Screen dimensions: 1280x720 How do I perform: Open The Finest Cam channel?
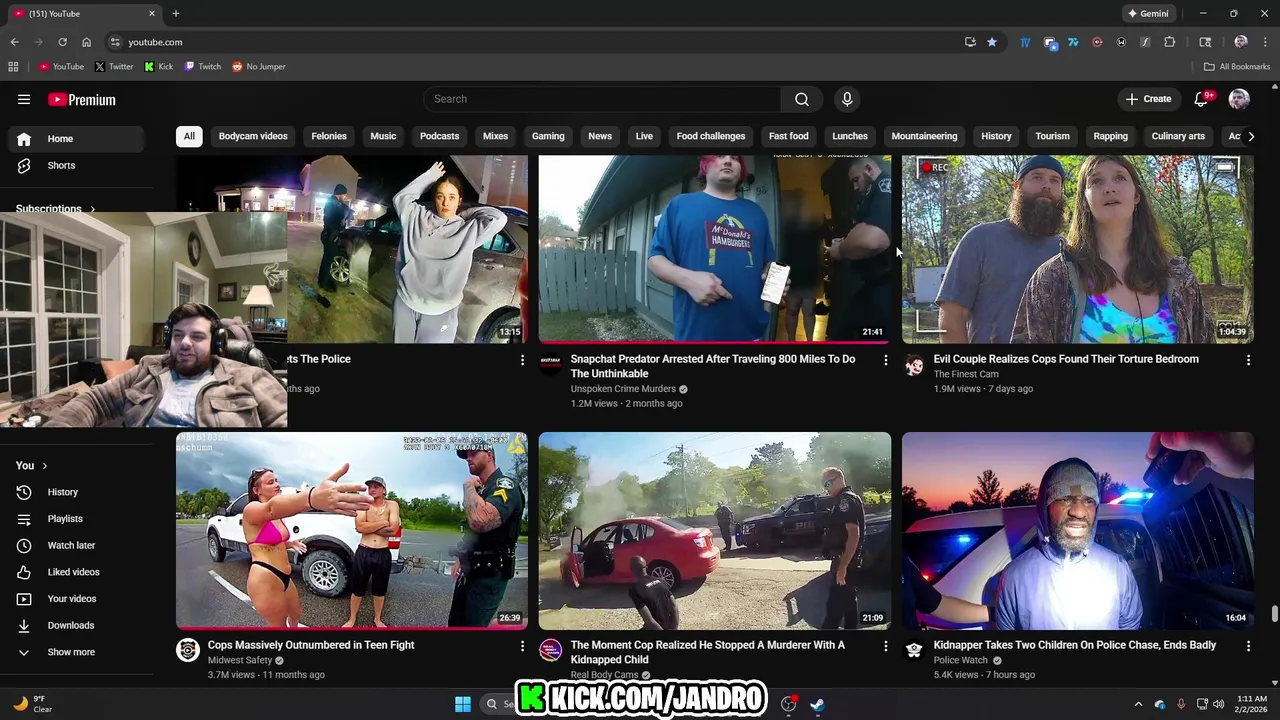tap(966, 374)
